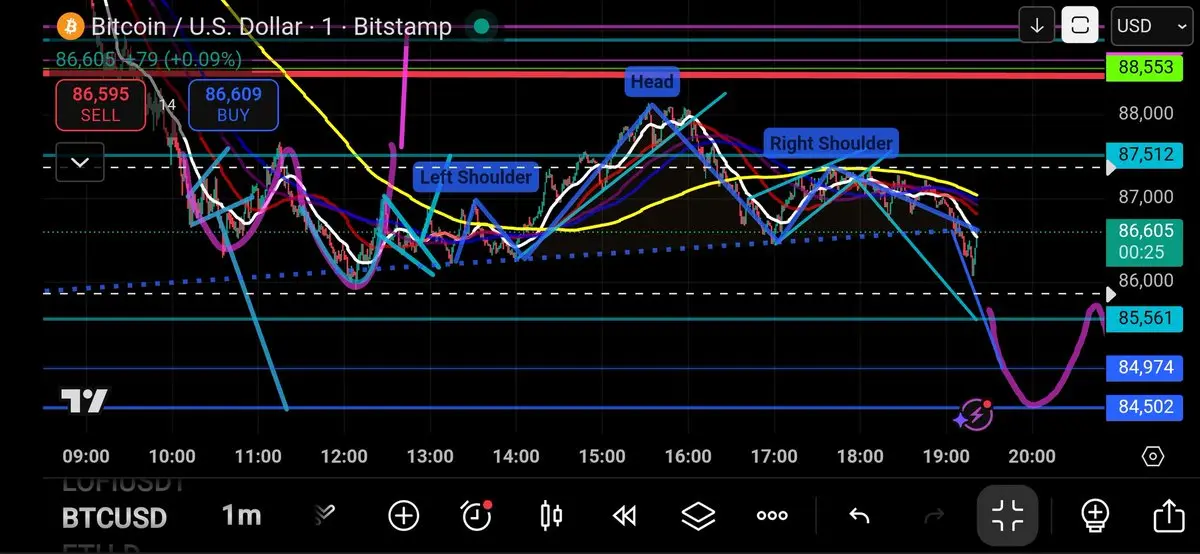This screenshot has width=1200, height=554.
Task: Click the down-arrow button beside USD
Action: [1037, 26]
